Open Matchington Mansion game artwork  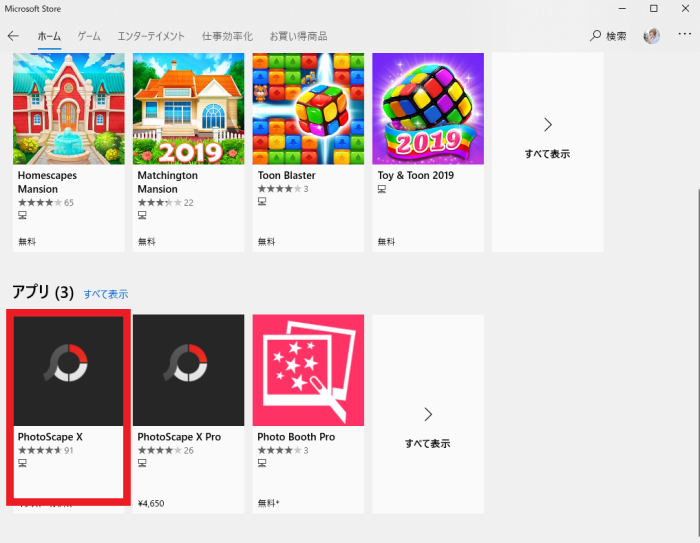click(x=188, y=109)
